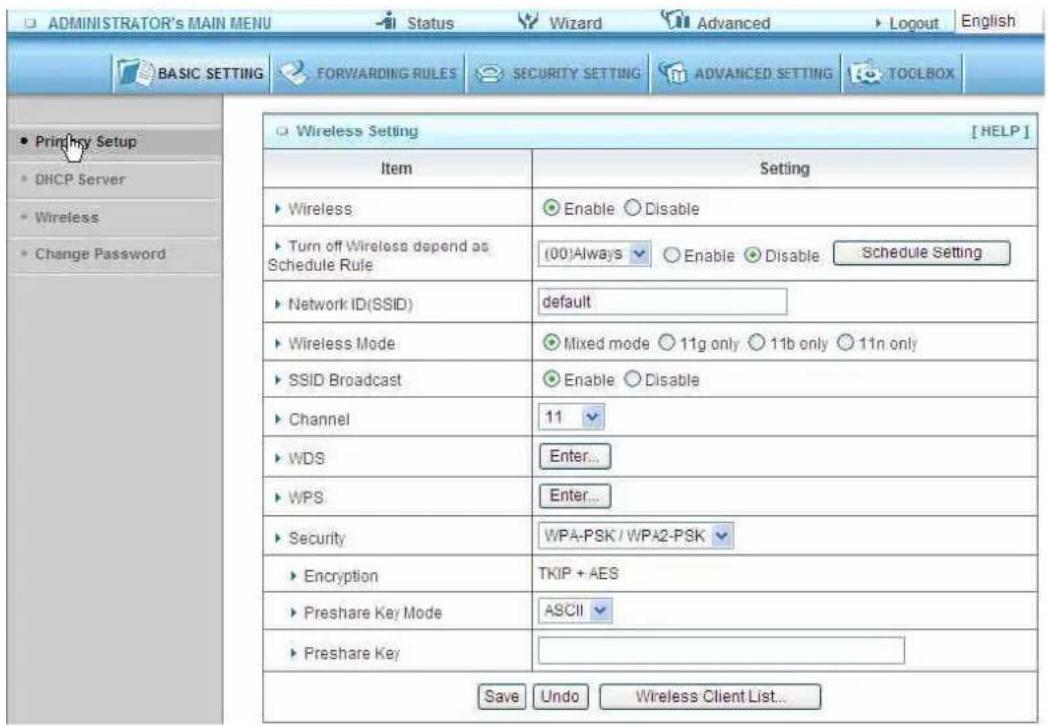Open the Channel 11 dropdown
The height and width of the screenshot is (726, 1048).
coord(571,417)
